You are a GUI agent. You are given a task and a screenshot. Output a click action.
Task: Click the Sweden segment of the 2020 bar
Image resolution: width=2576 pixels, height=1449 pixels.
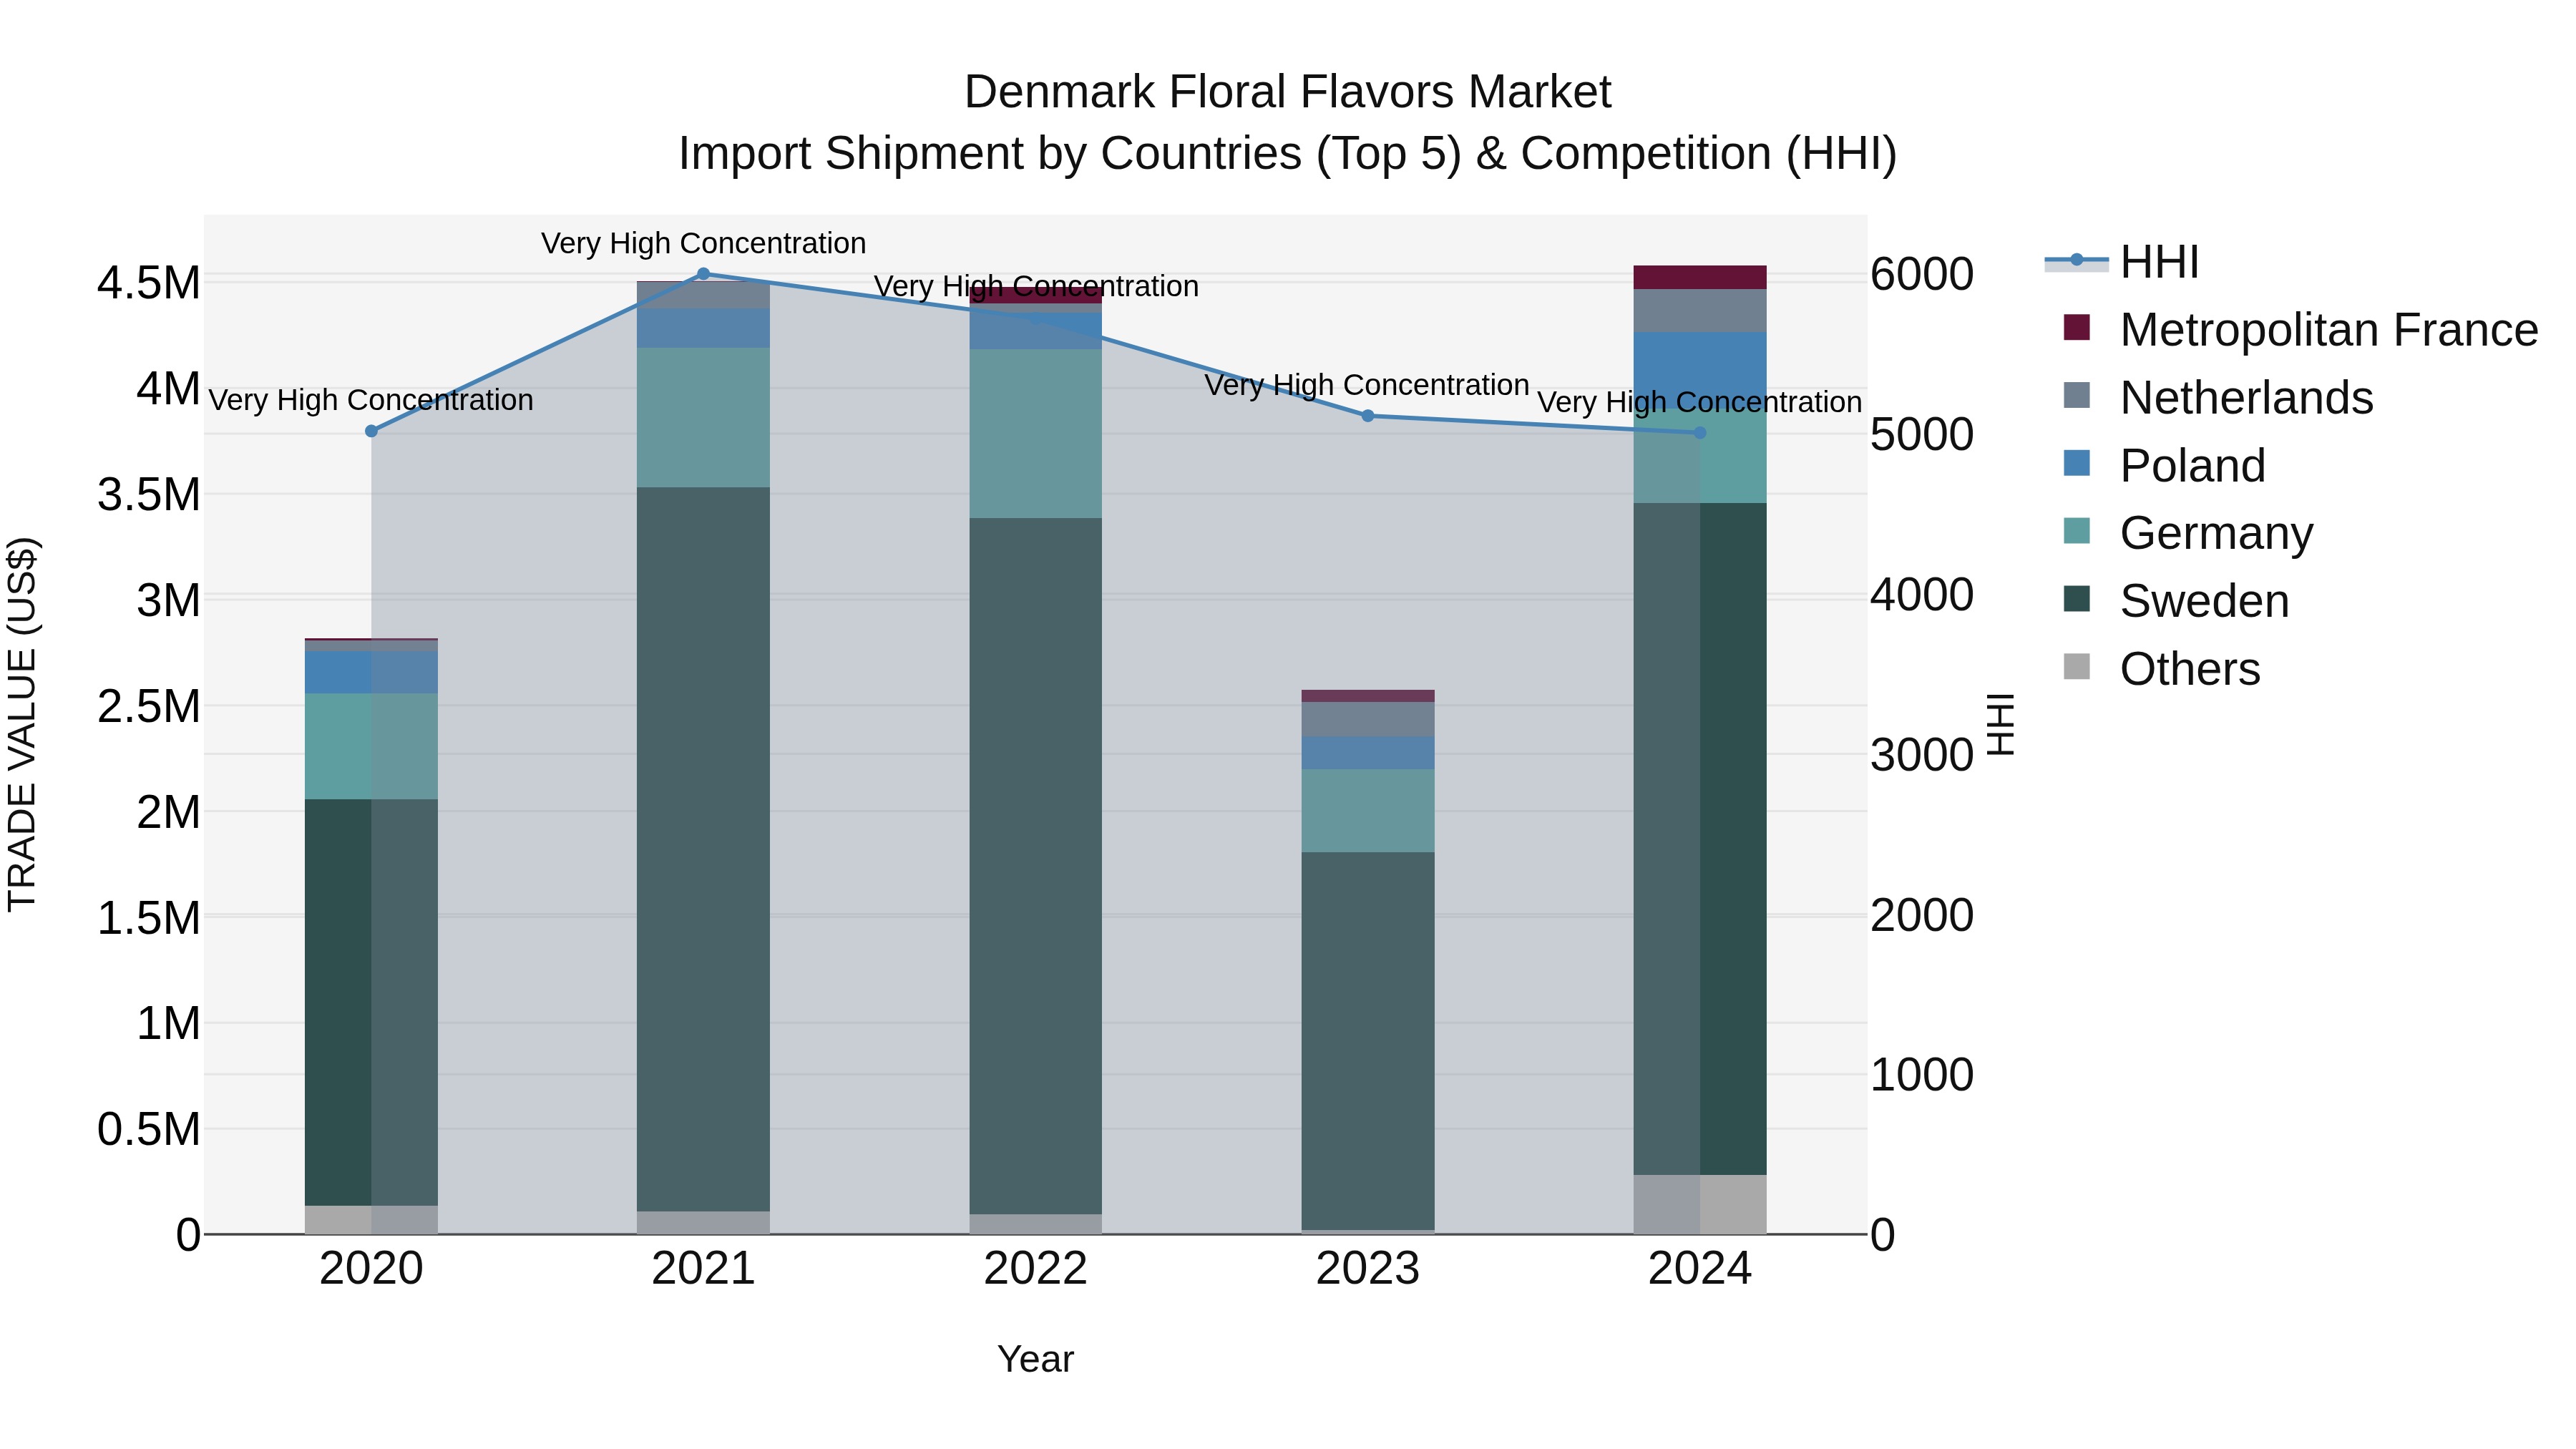click(x=371, y=1003)
